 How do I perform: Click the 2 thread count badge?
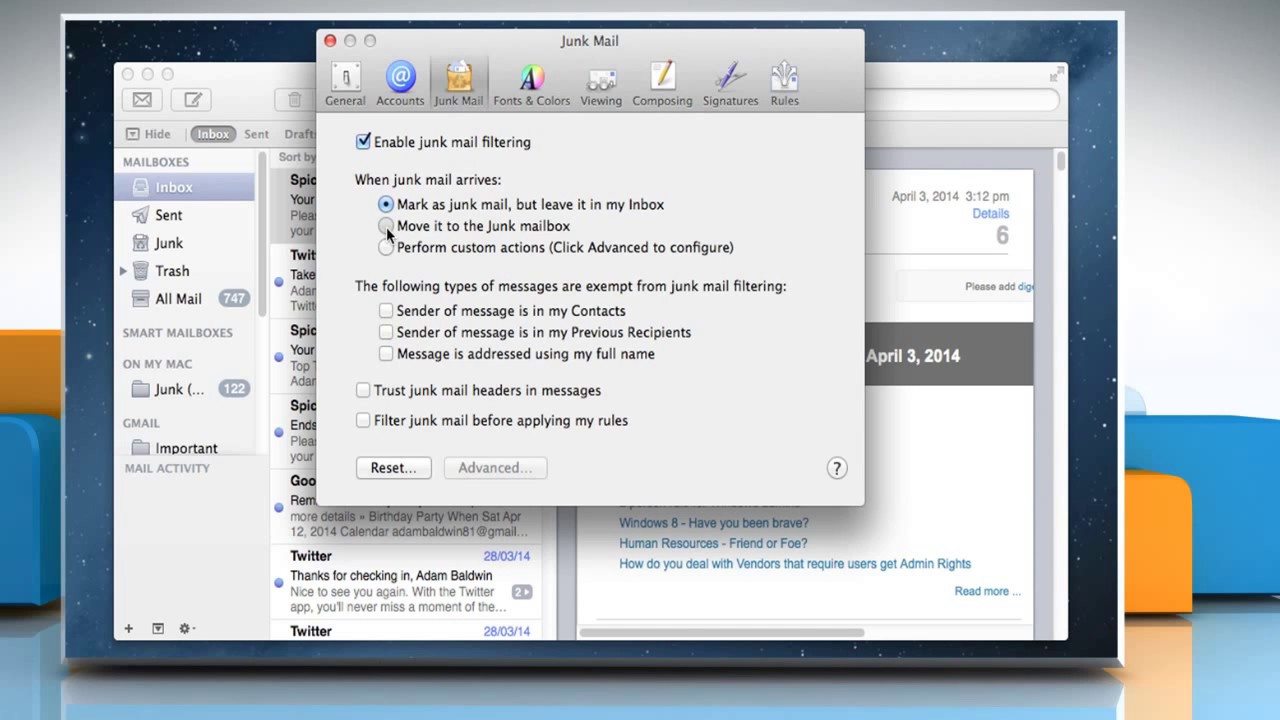(x=521, y=592)
